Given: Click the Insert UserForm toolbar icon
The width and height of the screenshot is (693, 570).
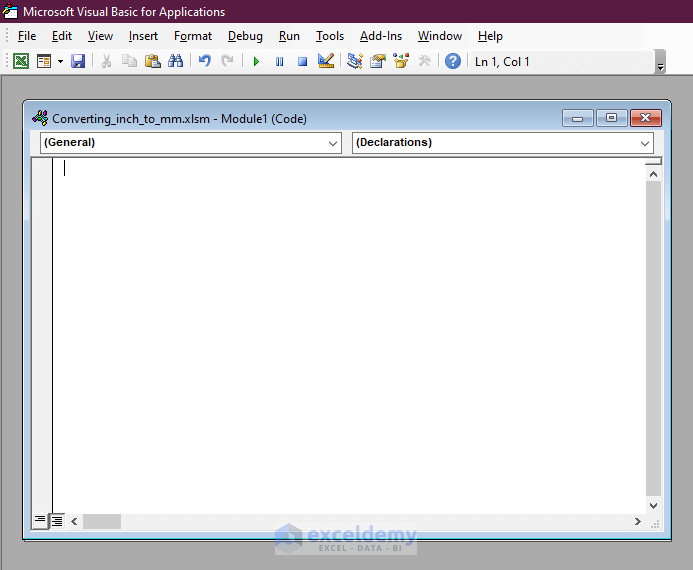Looking at the screenshot, I should pos(44,61).
